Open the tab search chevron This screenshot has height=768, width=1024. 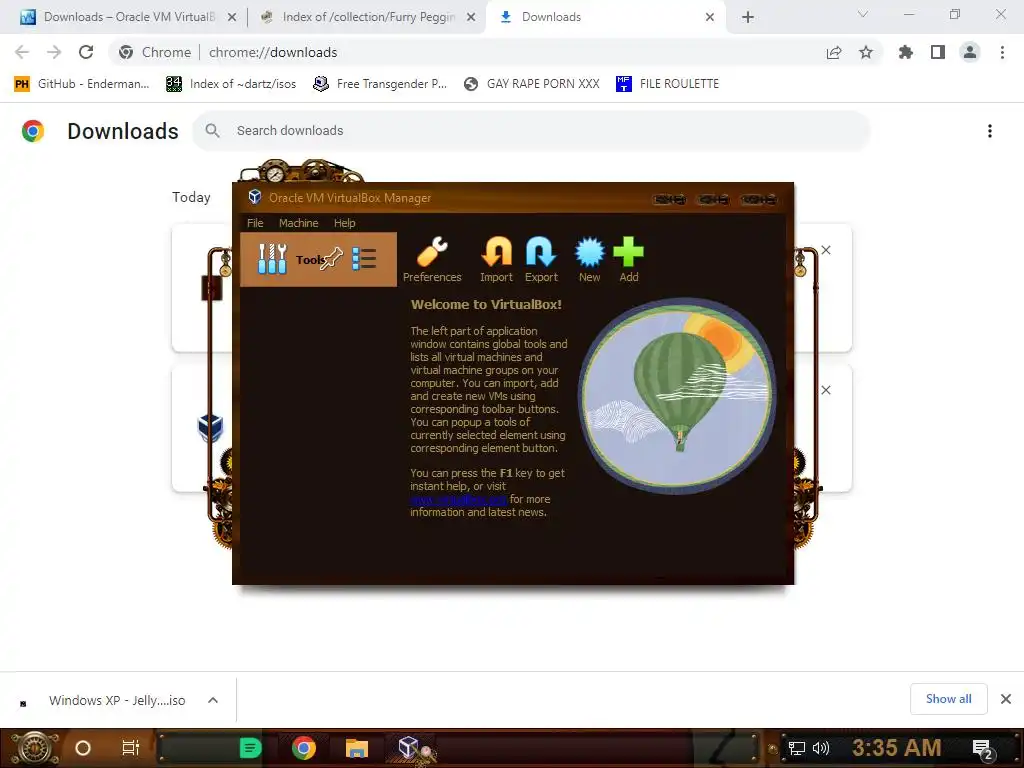click(863, 14)
